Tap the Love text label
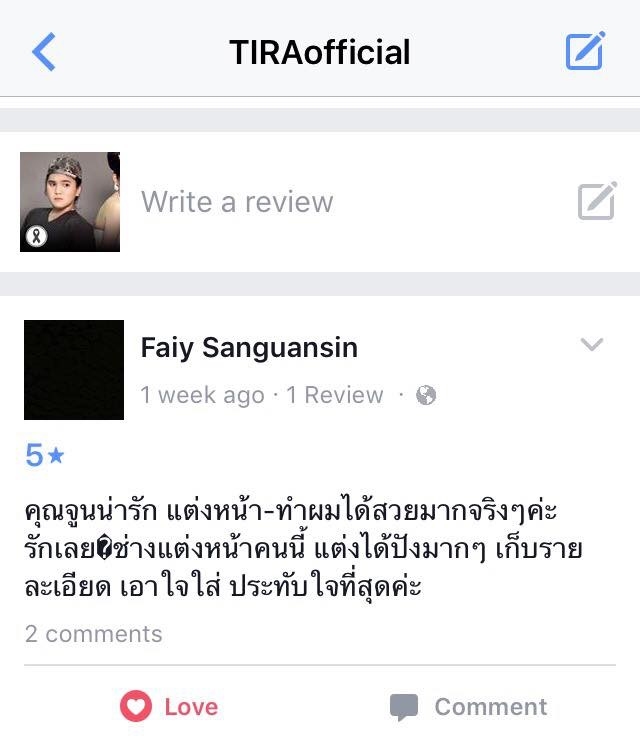640x743 pixels. 191,707
